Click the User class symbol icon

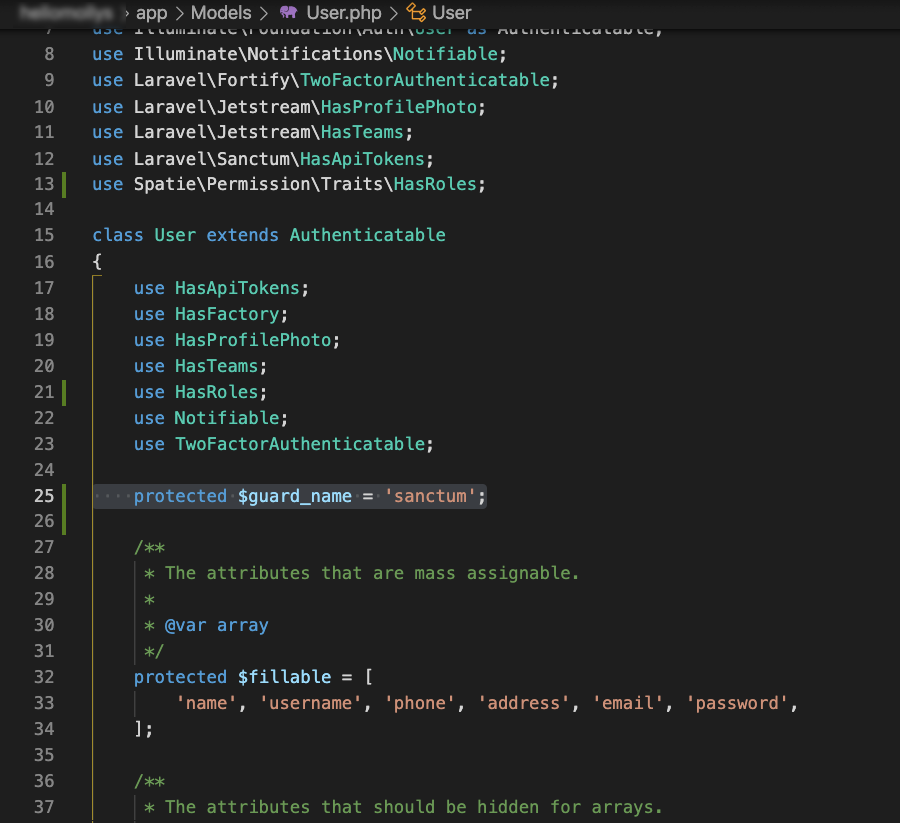416,13
